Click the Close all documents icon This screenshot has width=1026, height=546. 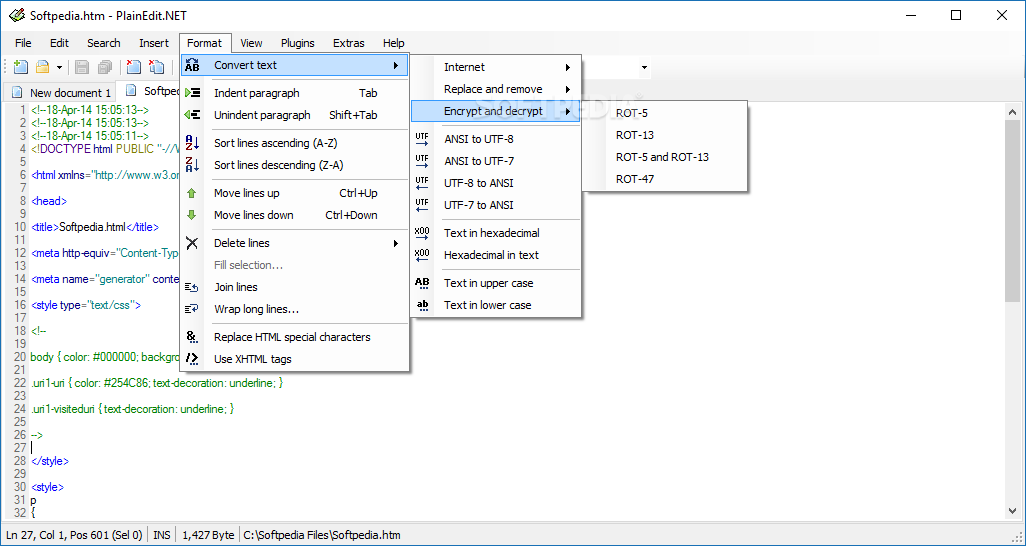click(156, 67)
